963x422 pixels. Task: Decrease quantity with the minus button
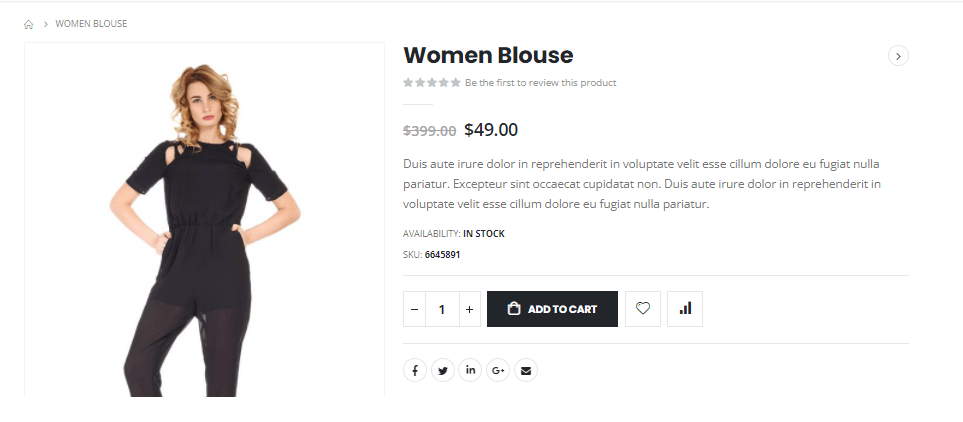[x=415, y=309]
